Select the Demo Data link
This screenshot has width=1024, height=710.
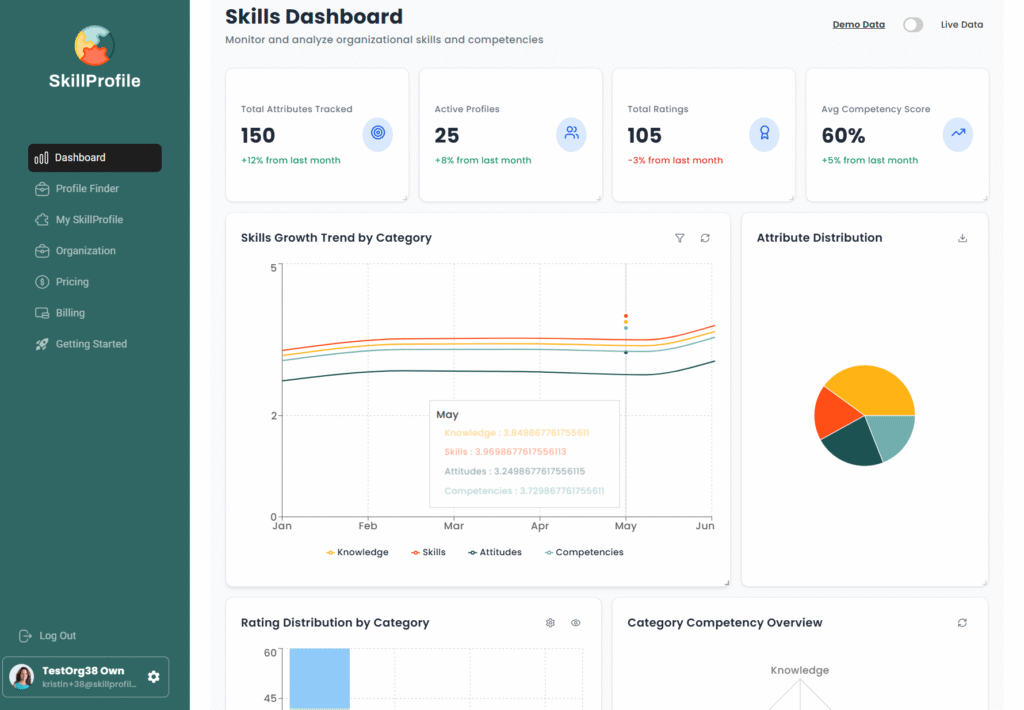pyautogui.click(x=858, y=25)
